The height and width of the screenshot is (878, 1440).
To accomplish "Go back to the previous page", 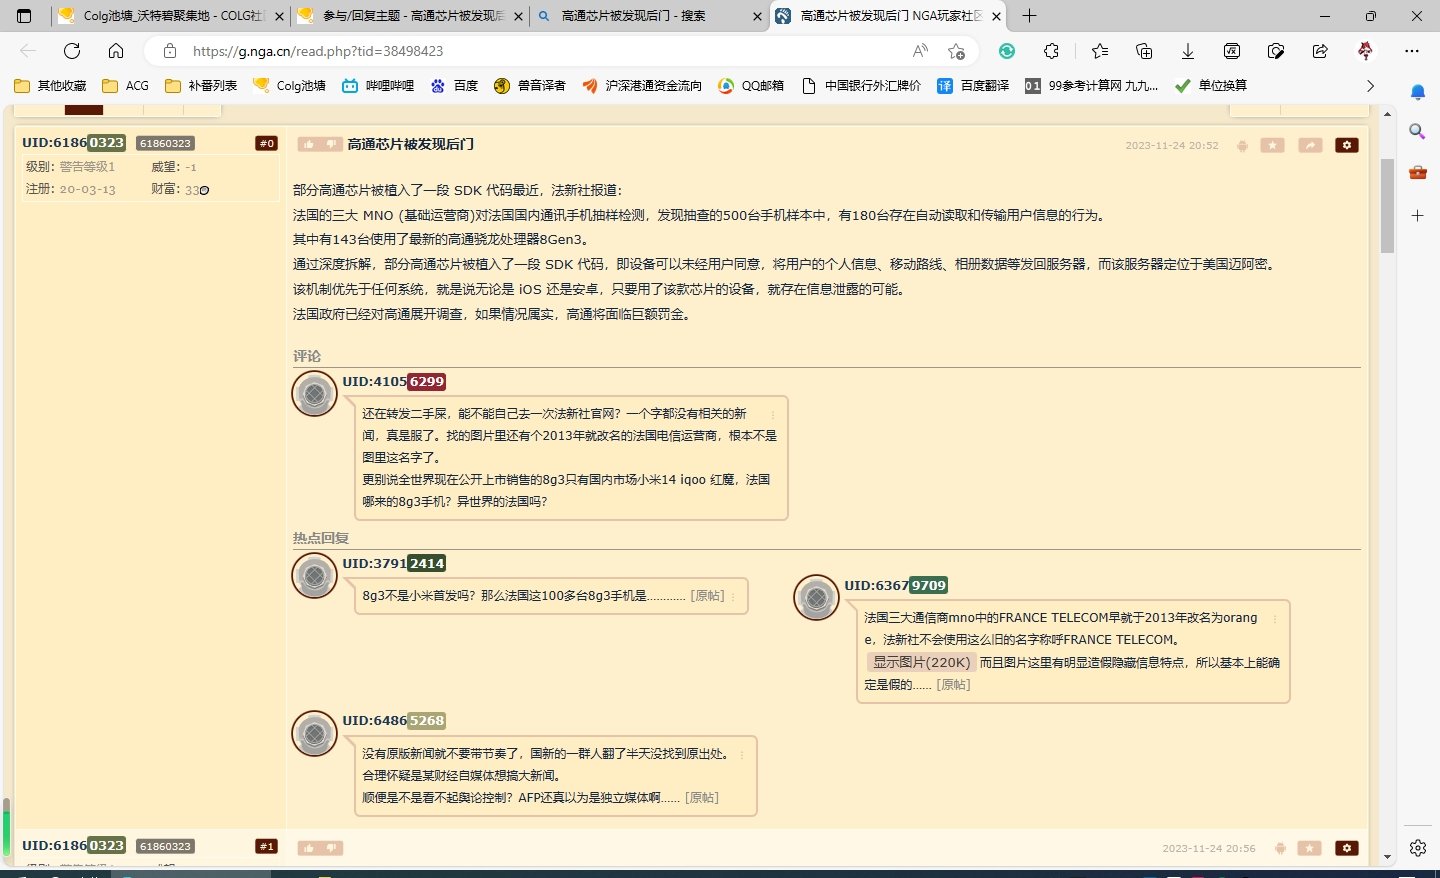I will tap(28, 51).
